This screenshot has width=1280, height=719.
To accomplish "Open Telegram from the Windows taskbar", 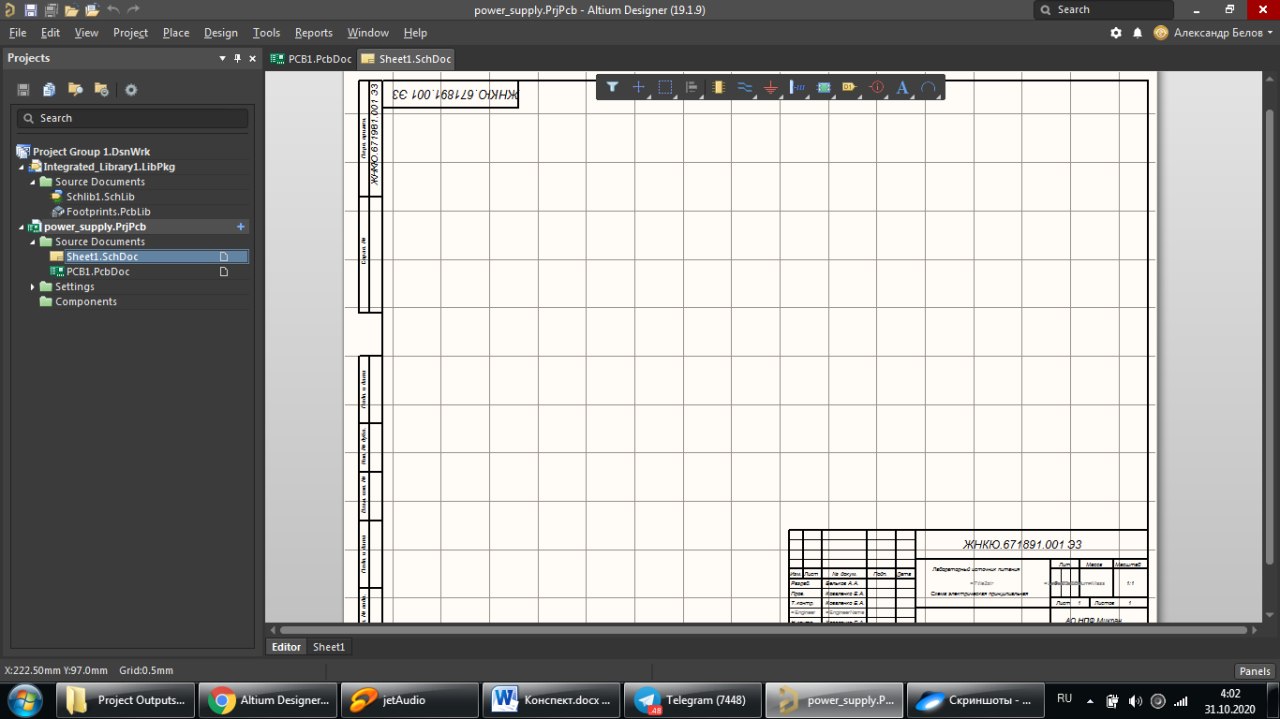I will (x=691, y=700).
